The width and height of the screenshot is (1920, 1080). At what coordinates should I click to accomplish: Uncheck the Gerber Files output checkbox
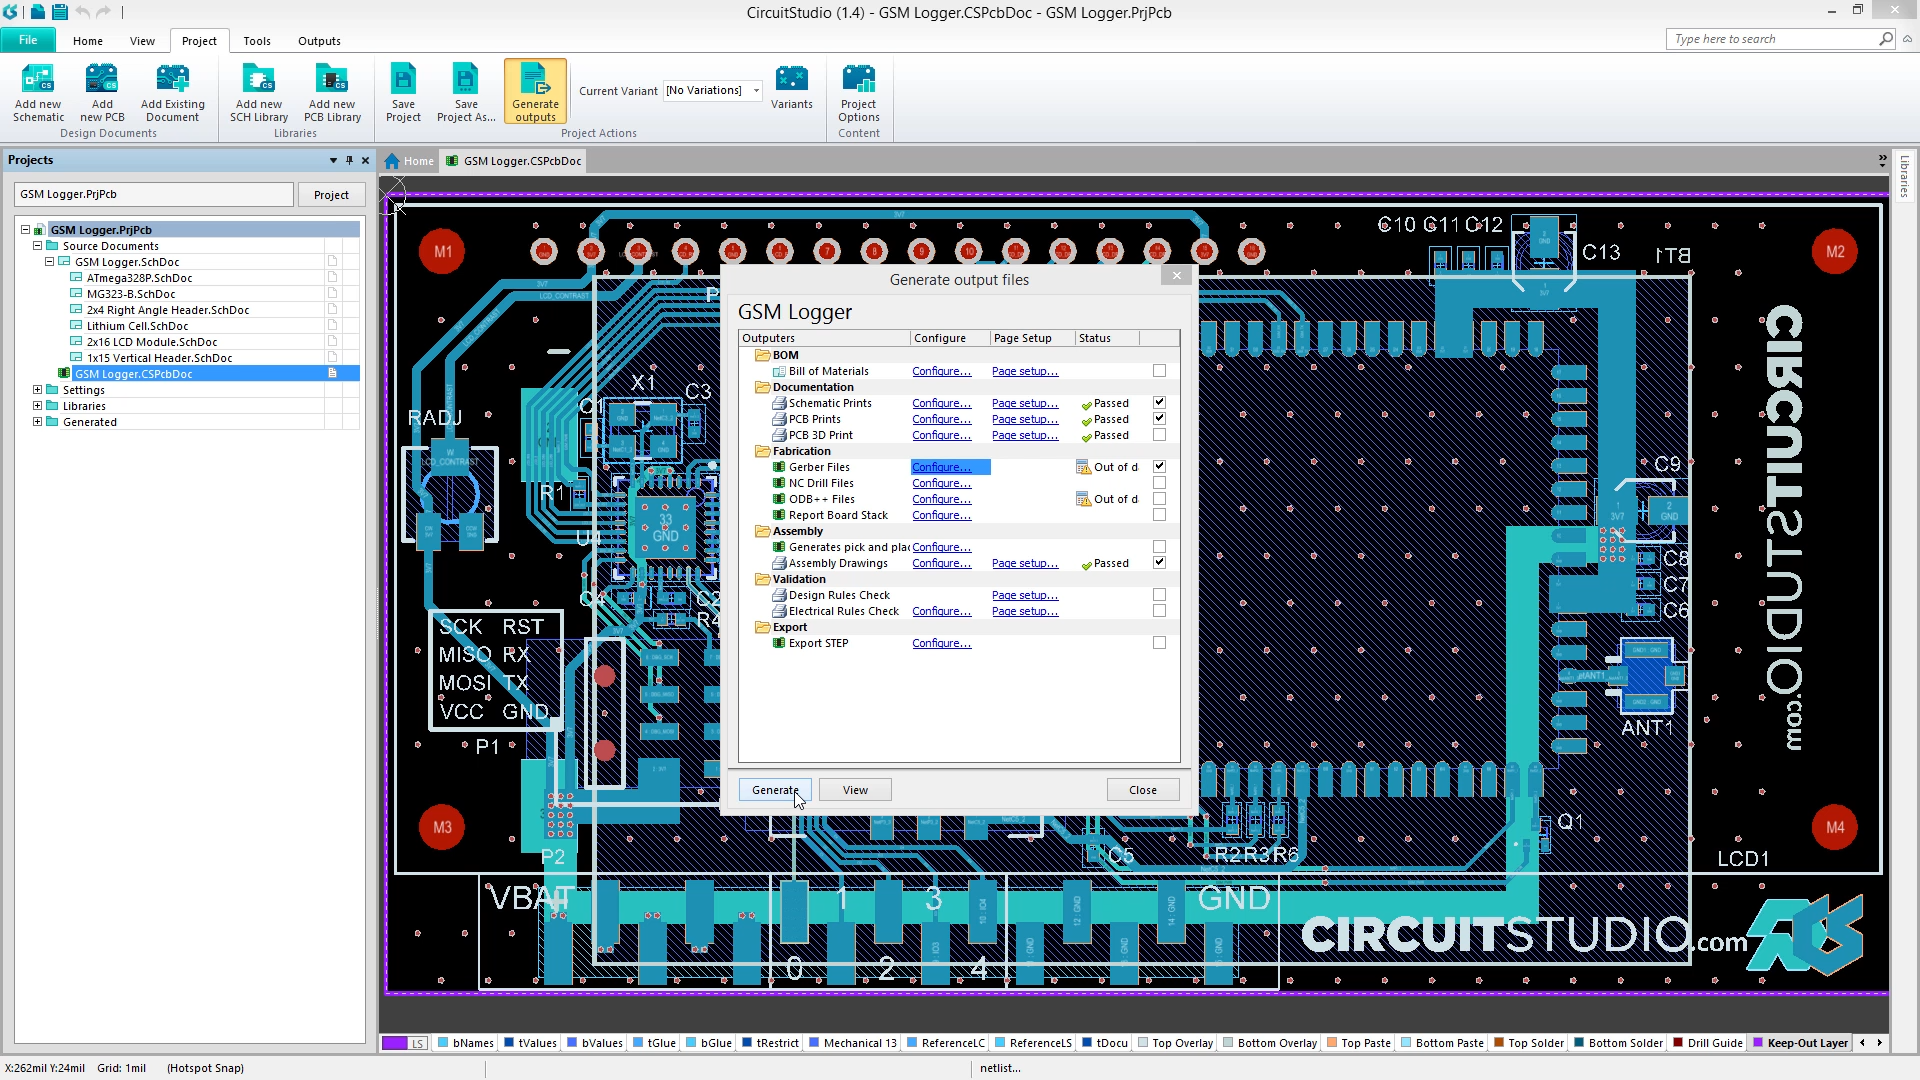pyautogui.click(x=1159, y=467)
